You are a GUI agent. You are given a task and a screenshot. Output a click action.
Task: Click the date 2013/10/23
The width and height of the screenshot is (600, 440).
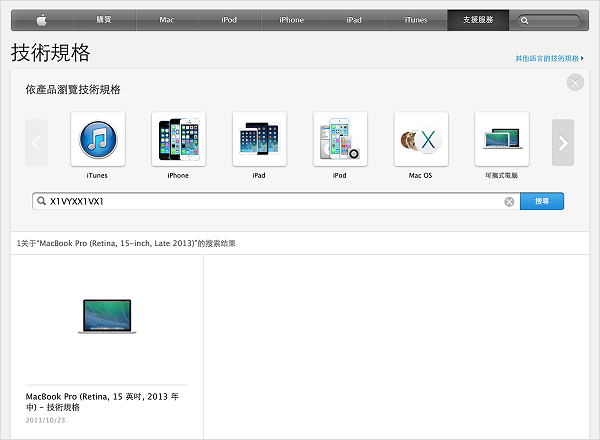[45, 420]
